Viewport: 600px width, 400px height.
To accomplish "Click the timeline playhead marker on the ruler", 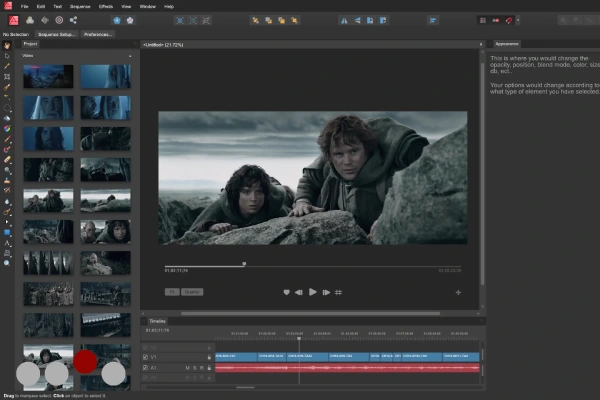I will [x=299, y=338].
